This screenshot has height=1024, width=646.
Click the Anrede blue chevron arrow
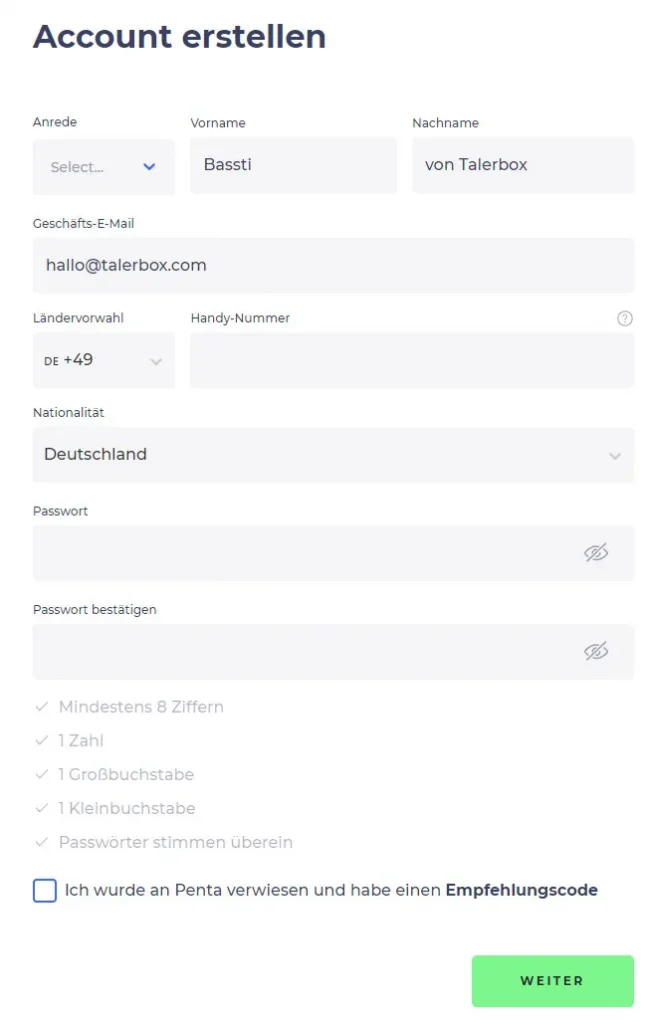[x=149, y=167]
